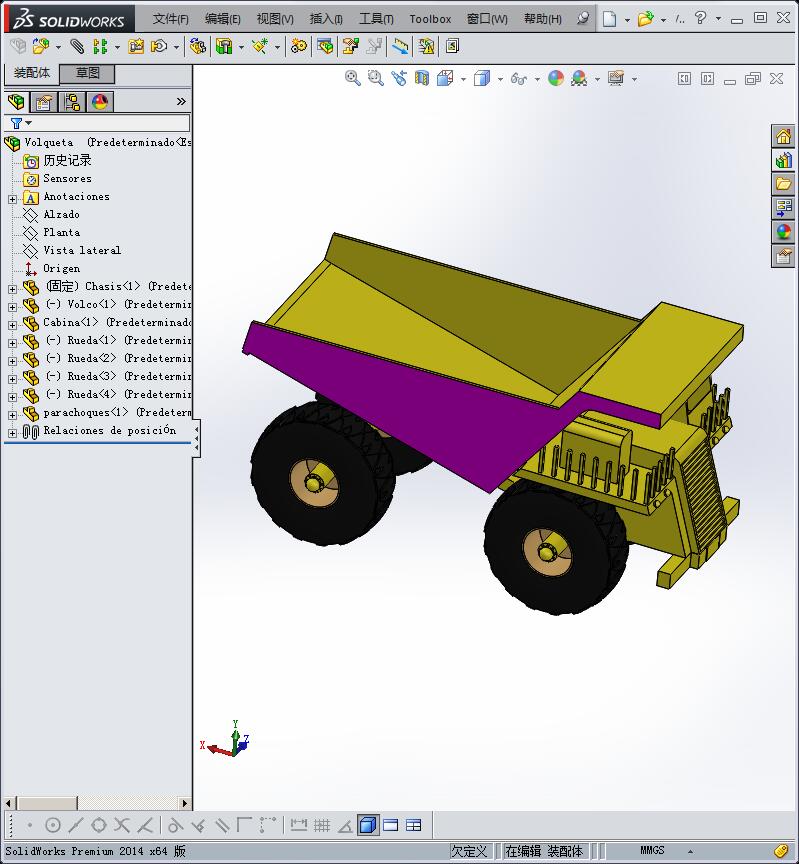Screen dimensions: 799x864
Task: Open Design Library in task pane
Action: pyautogui.click(x=783, y=160)
